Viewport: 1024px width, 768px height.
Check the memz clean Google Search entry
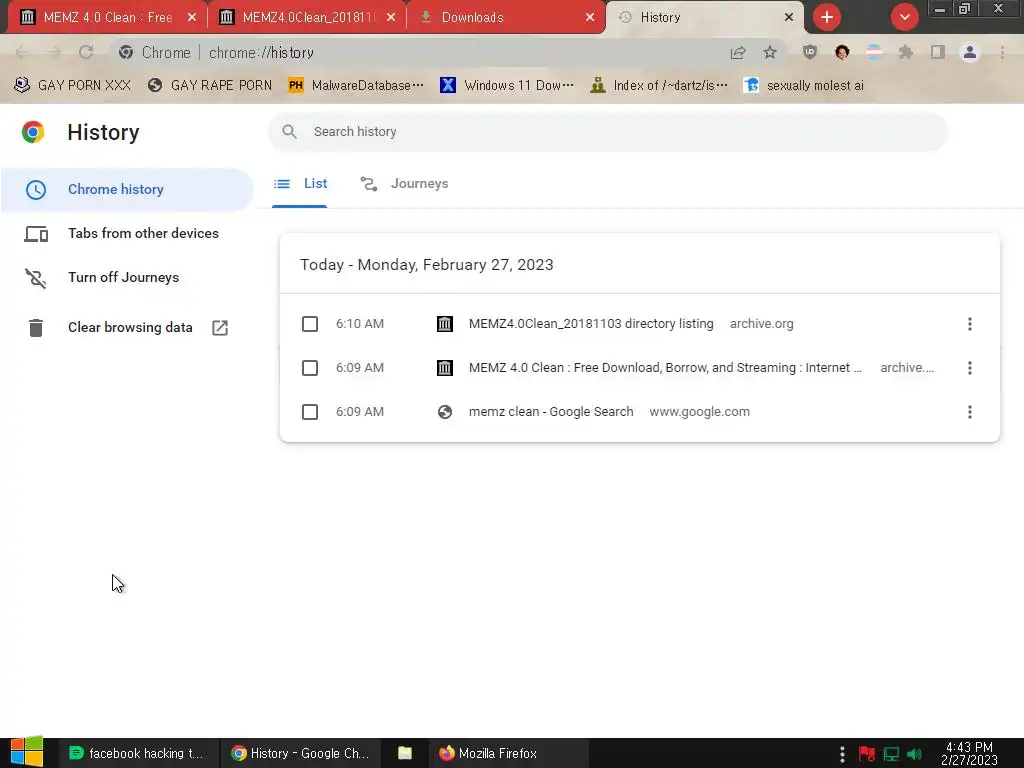[x=310, y=412]
